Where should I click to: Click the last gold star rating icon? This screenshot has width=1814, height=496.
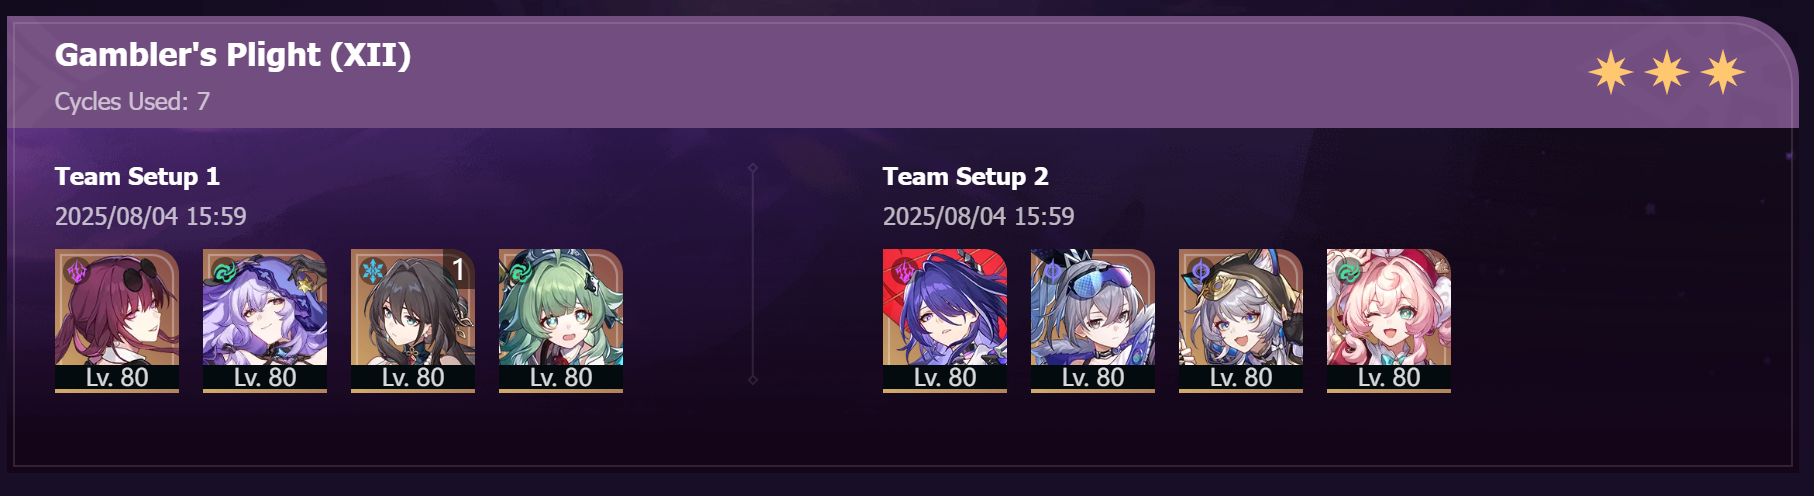[x=1723, y=72]
